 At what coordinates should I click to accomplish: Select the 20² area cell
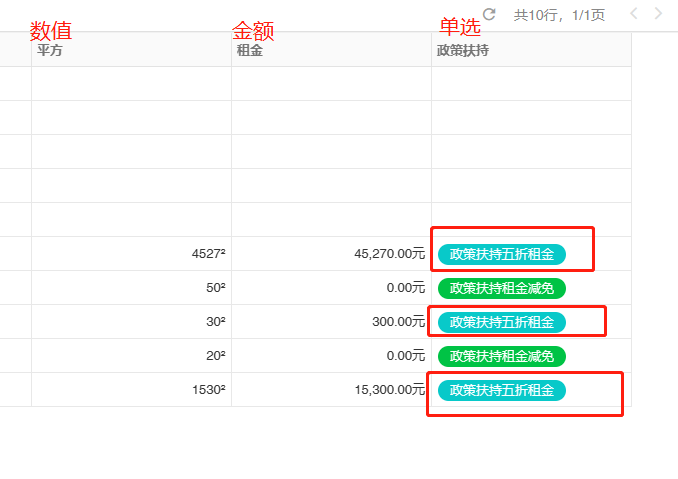click(x=216, y=356)
